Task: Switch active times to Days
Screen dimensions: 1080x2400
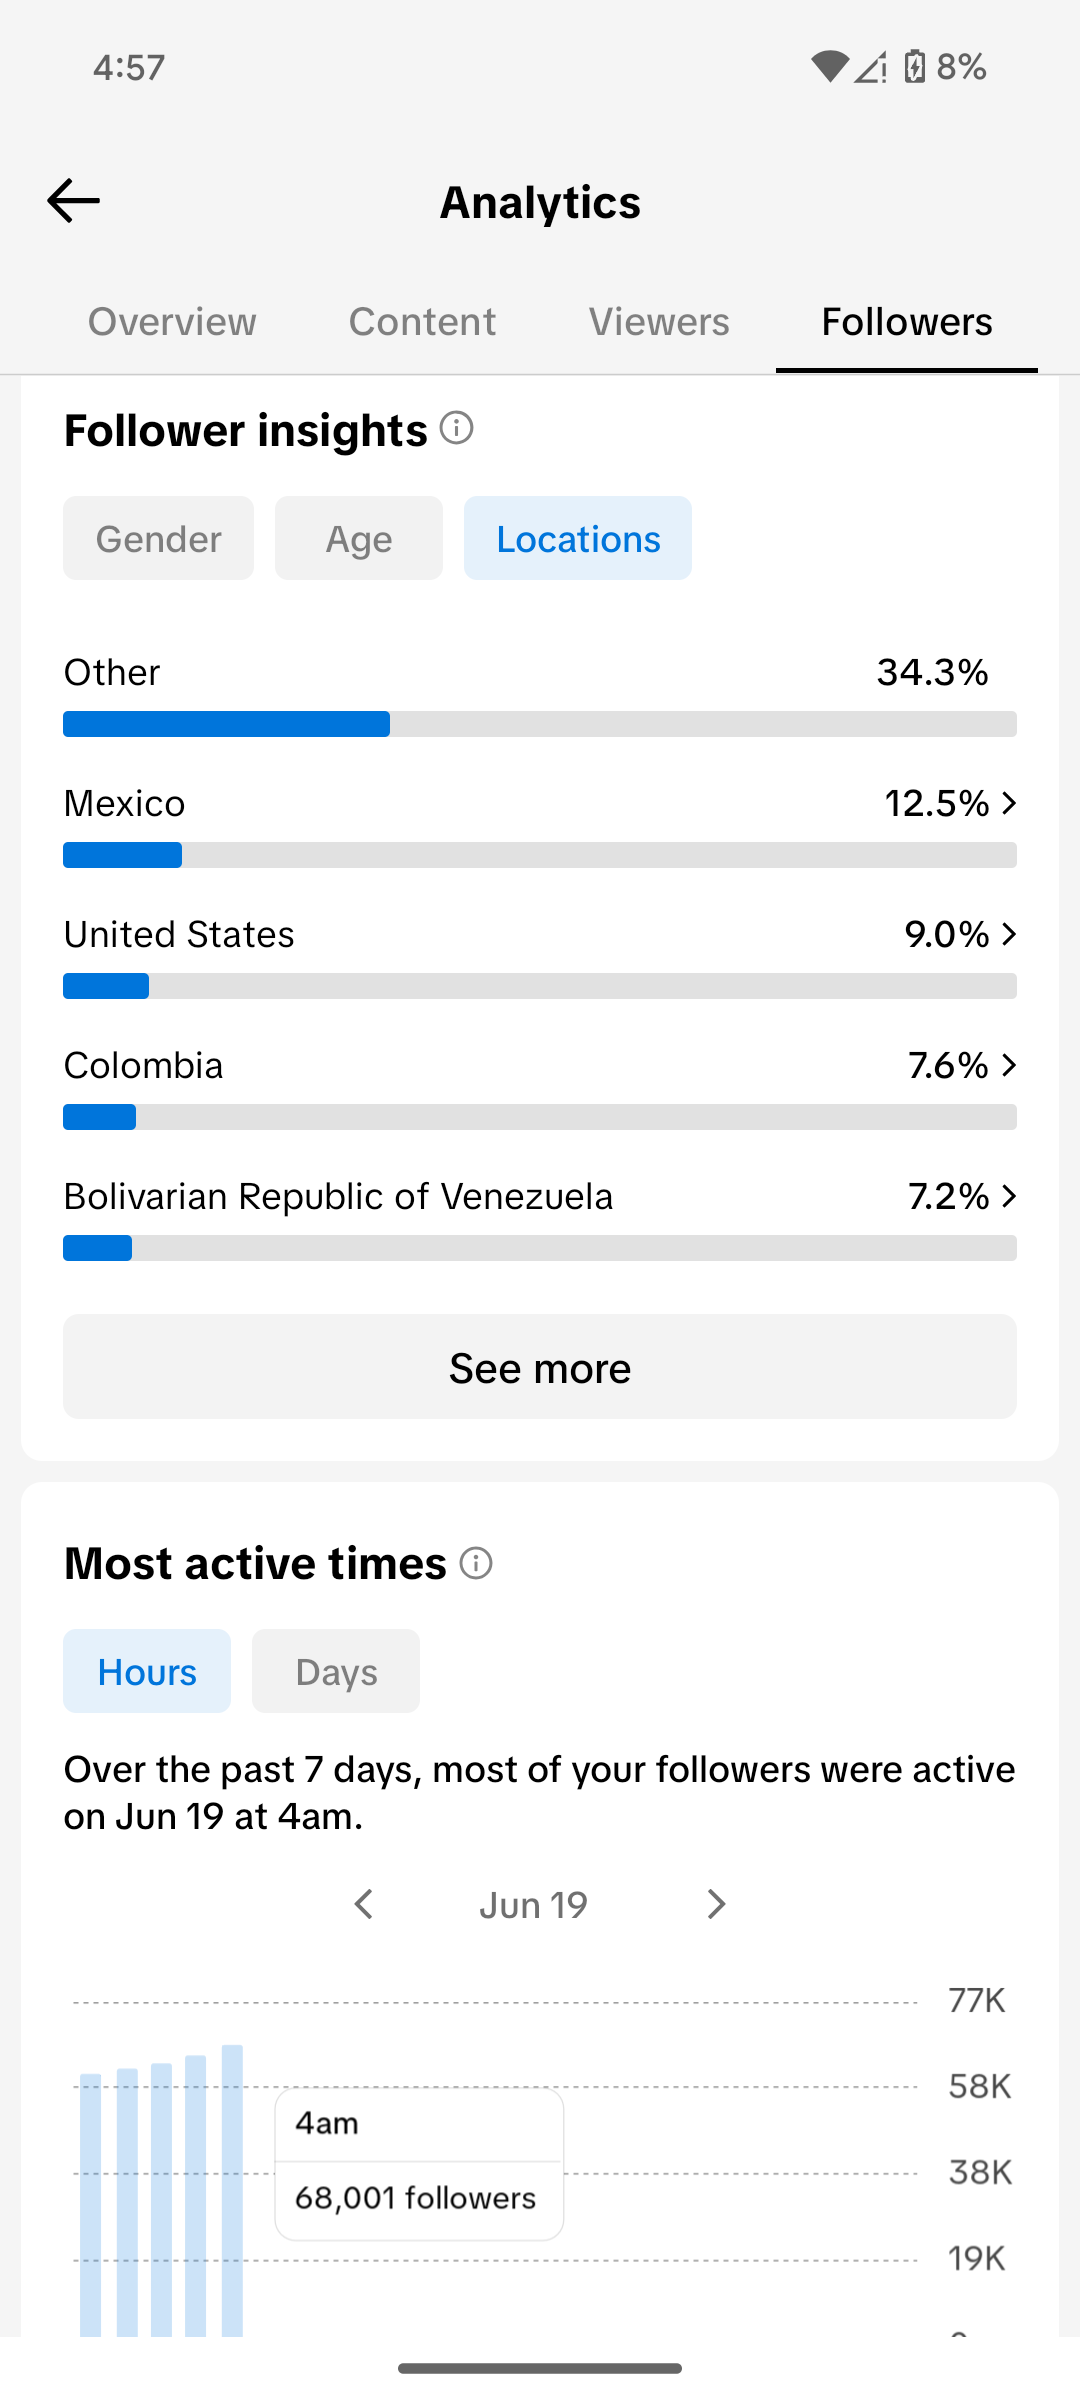Action: (x=336, y=1671)
